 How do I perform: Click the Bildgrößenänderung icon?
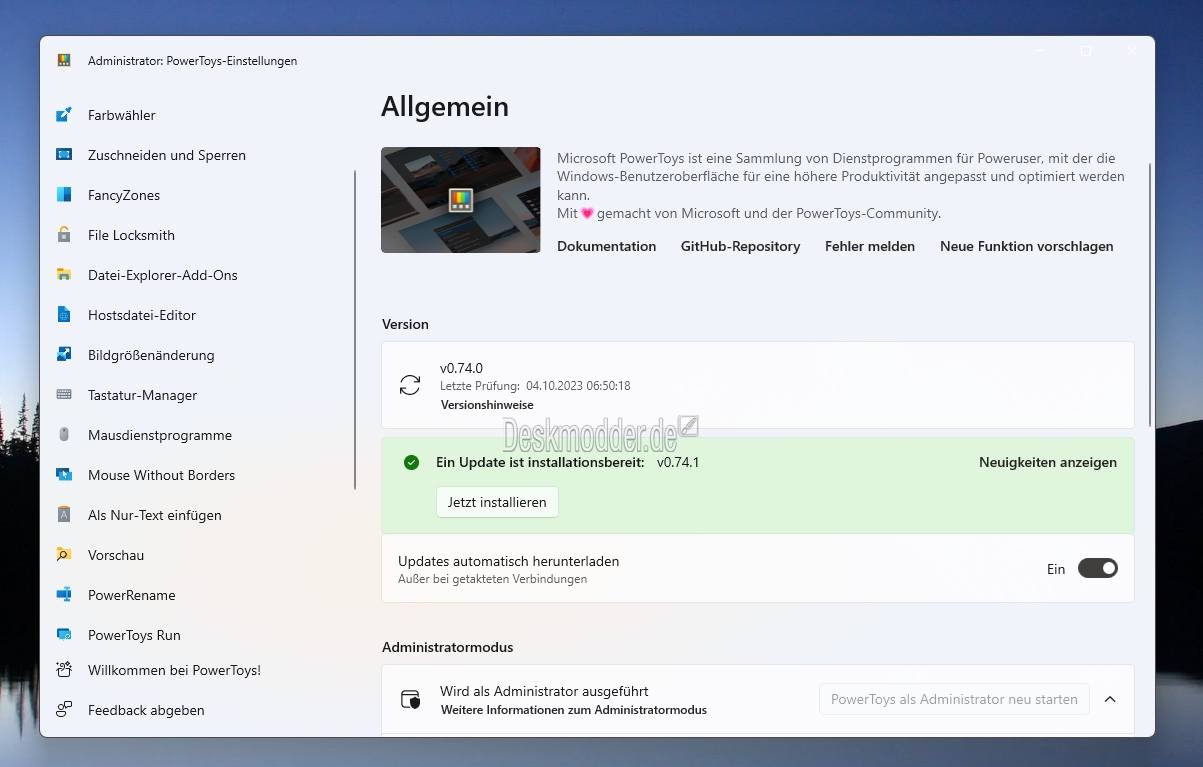click(x=64, y=355)
